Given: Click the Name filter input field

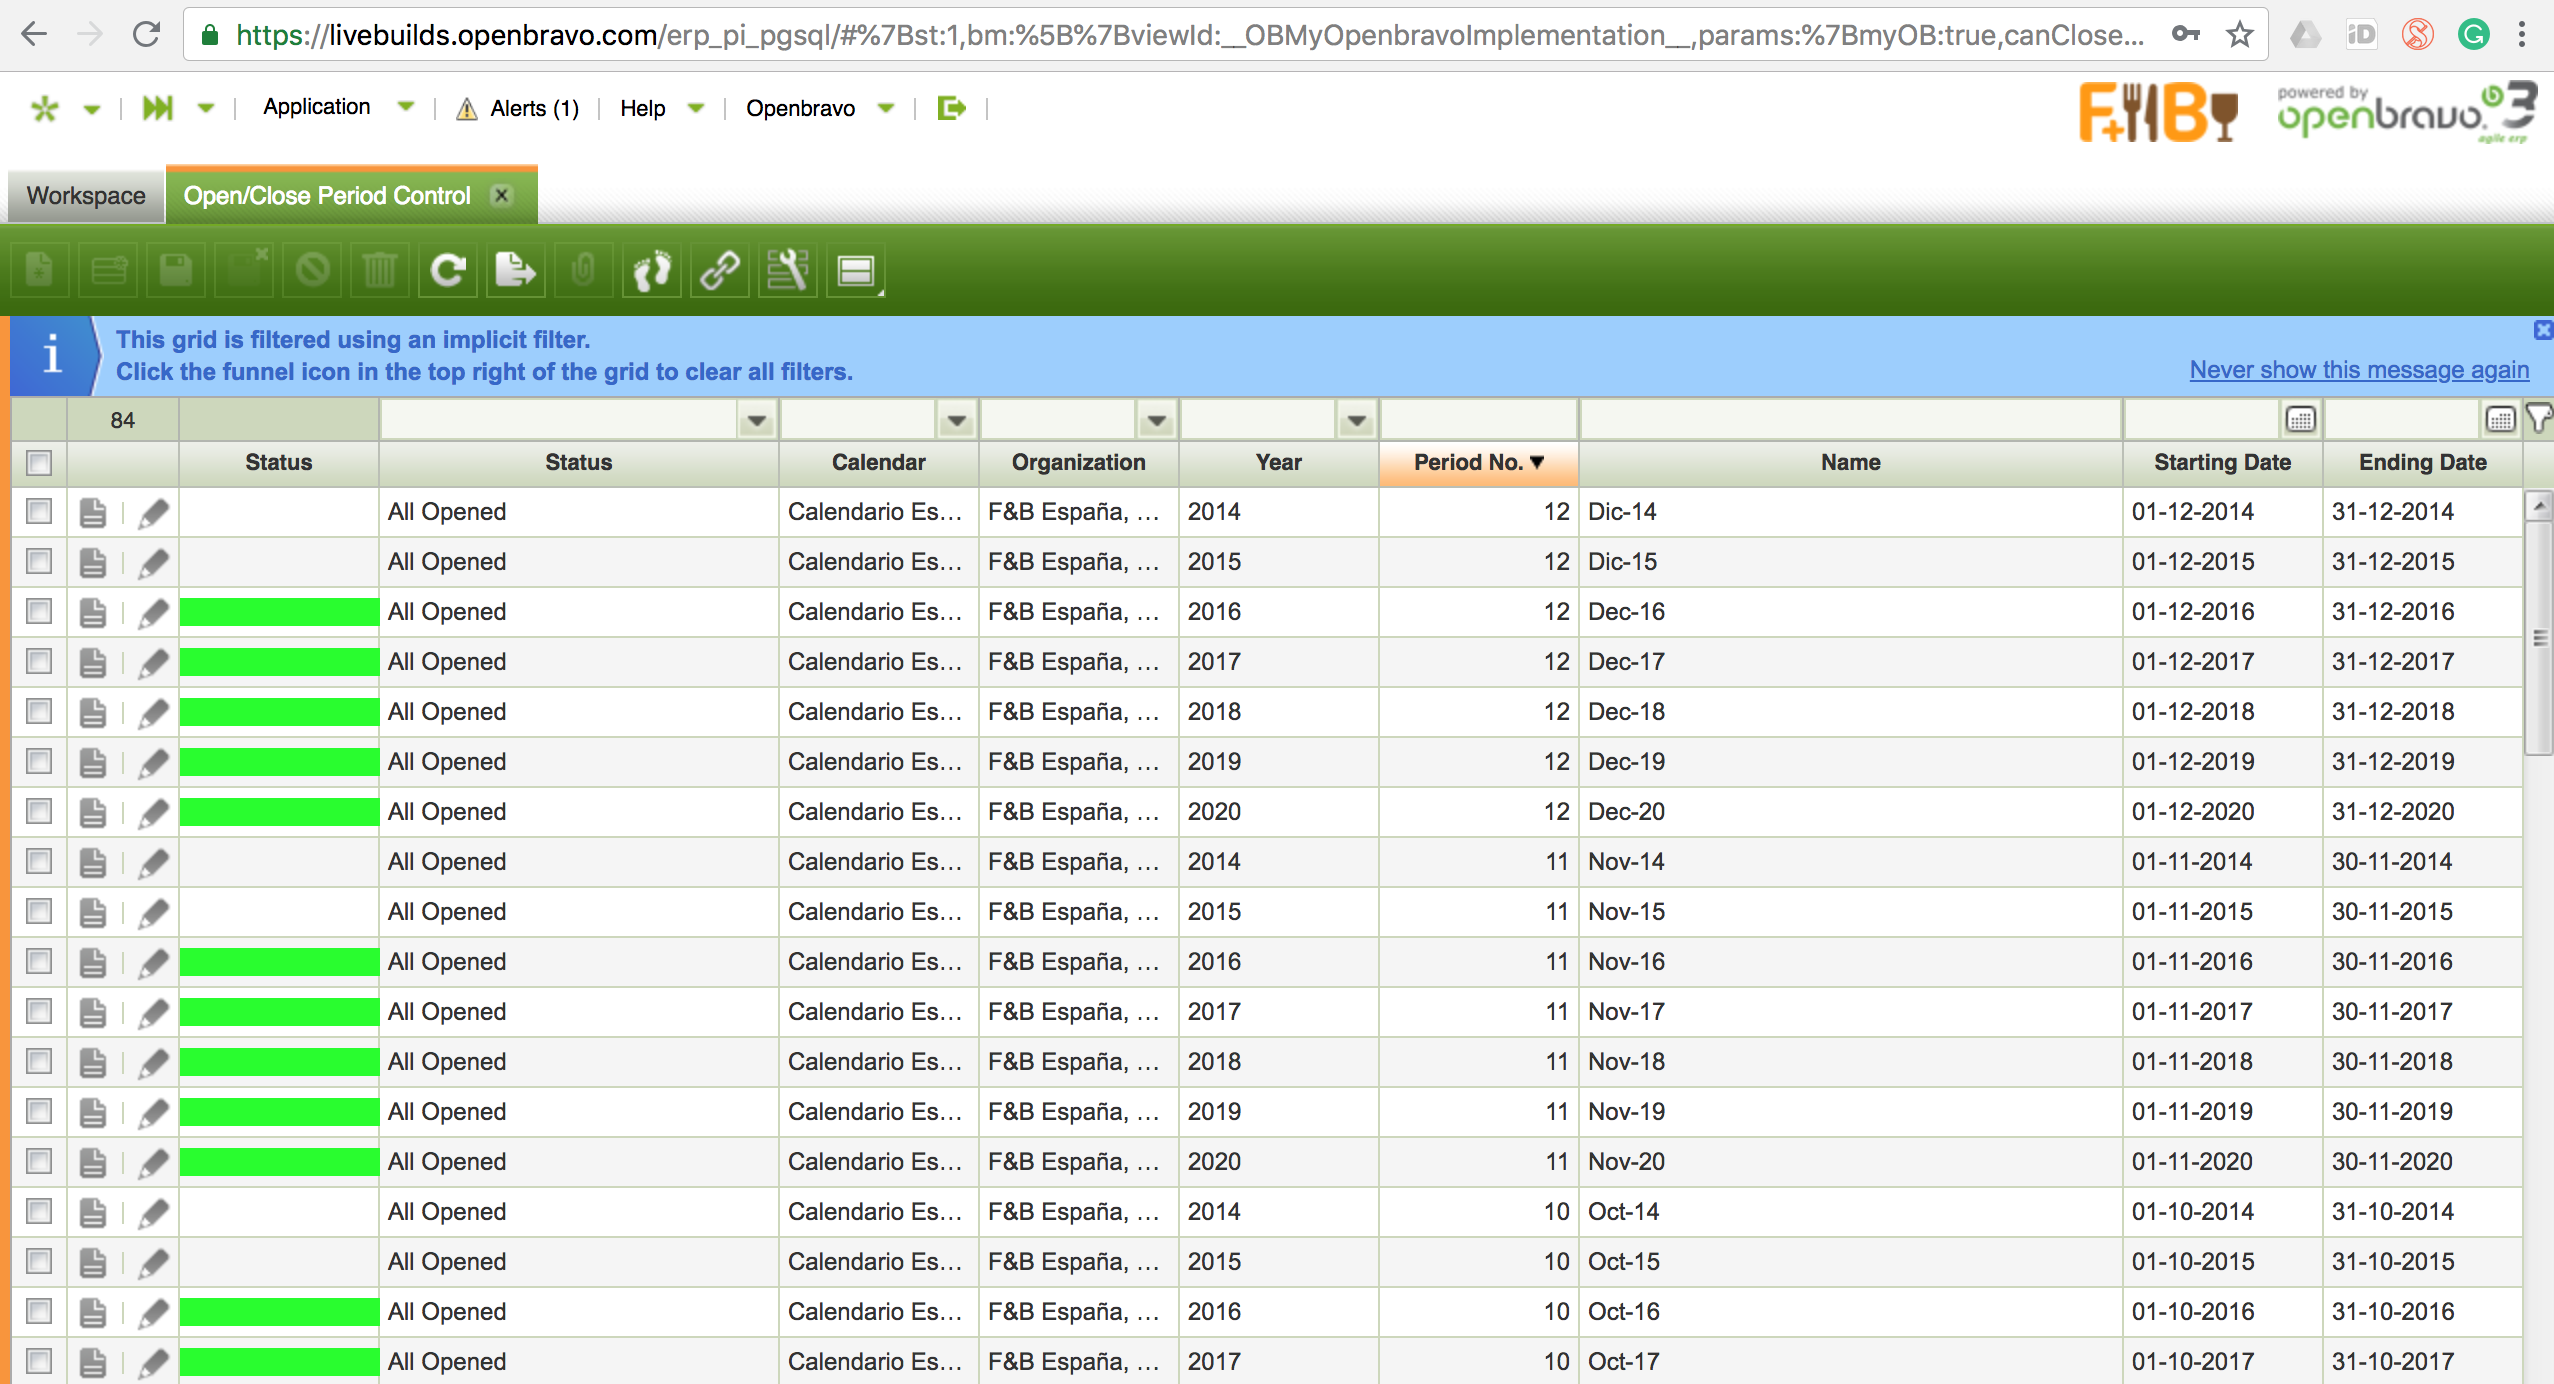Looking at the screenshot, I should pos(1850,420).
